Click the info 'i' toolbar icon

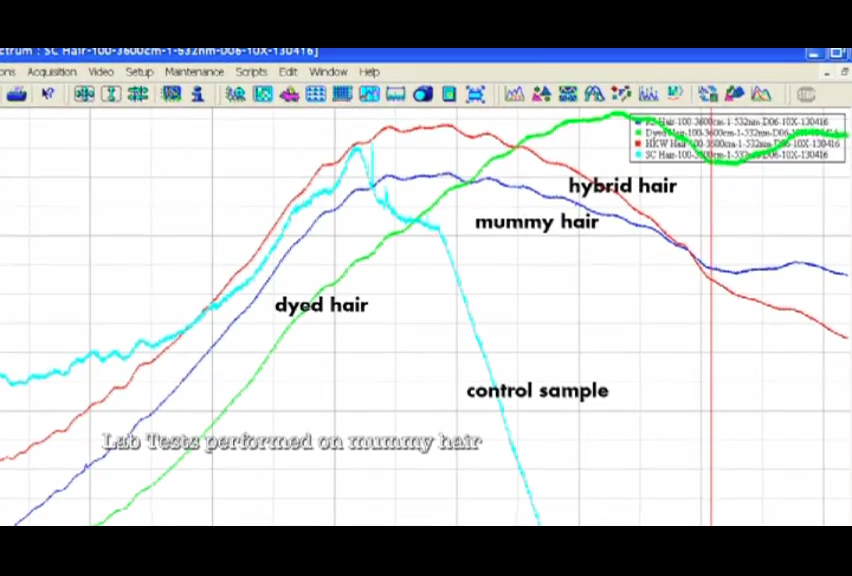click(198, 94)
